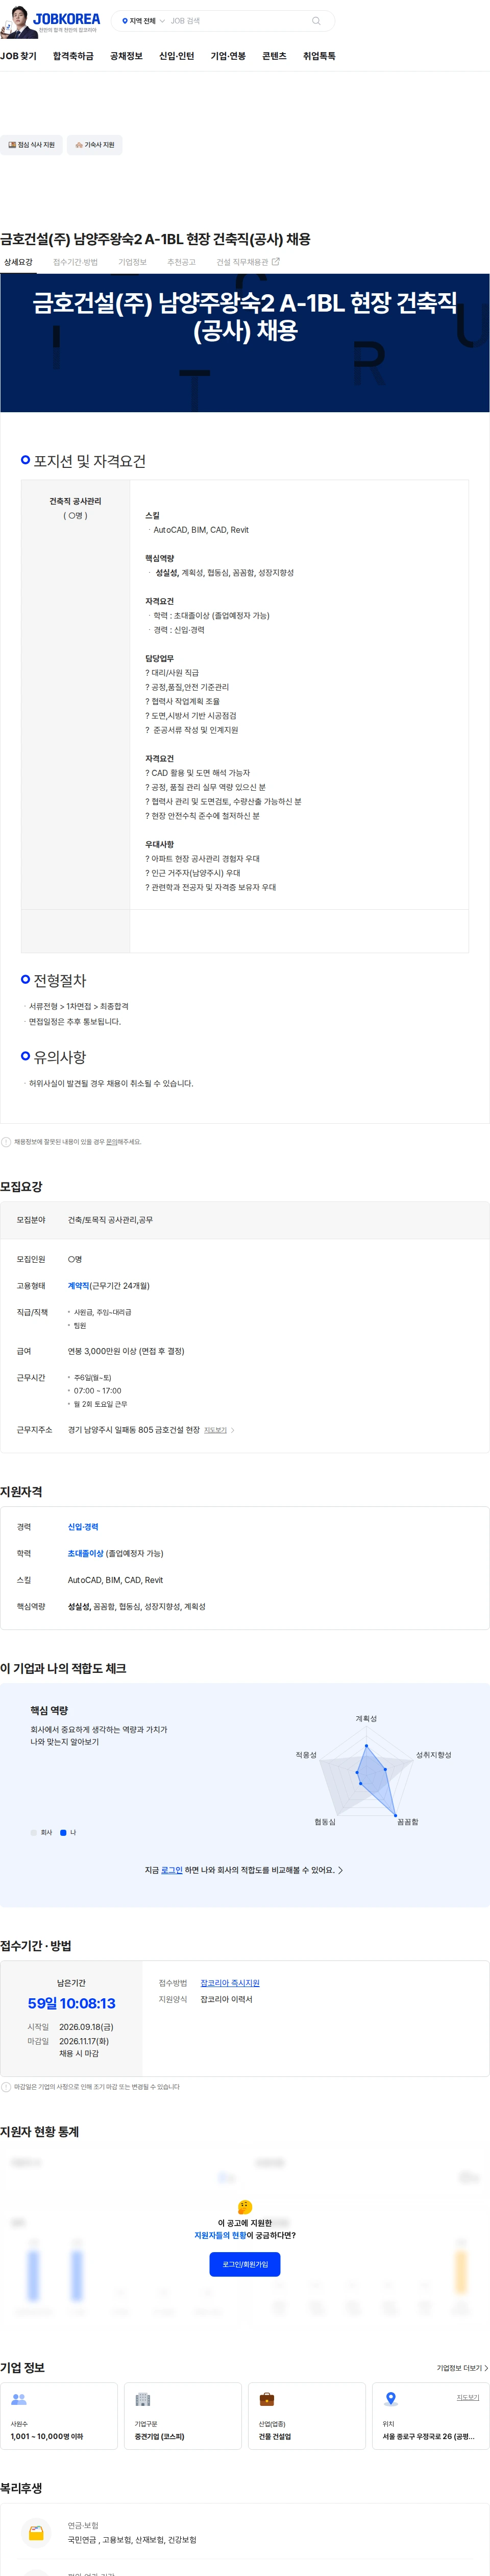
Task: Click the 중견기업 (코스피) text
Action: point(159,2437)
